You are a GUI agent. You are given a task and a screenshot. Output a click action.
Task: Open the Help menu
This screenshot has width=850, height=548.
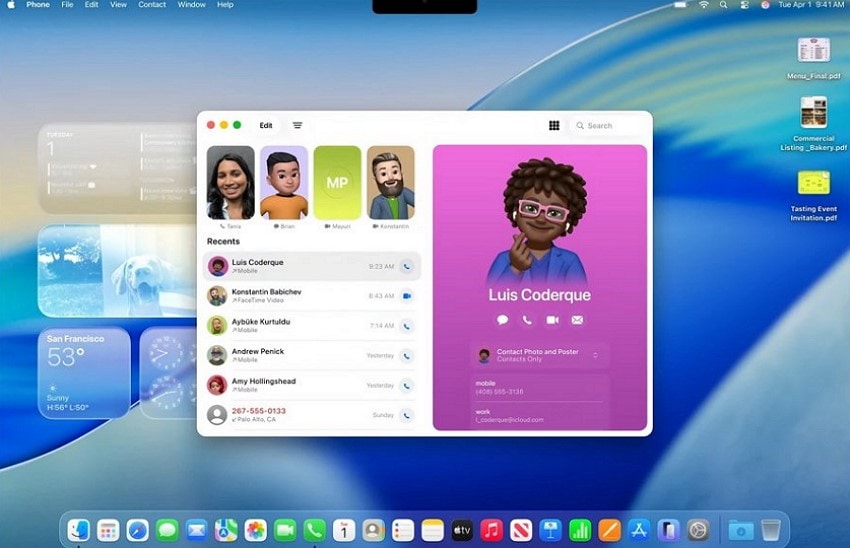(225, 4)
